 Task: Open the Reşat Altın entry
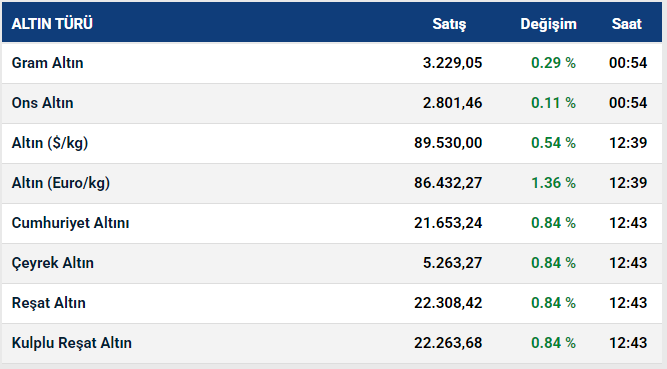tap(48, 303)
